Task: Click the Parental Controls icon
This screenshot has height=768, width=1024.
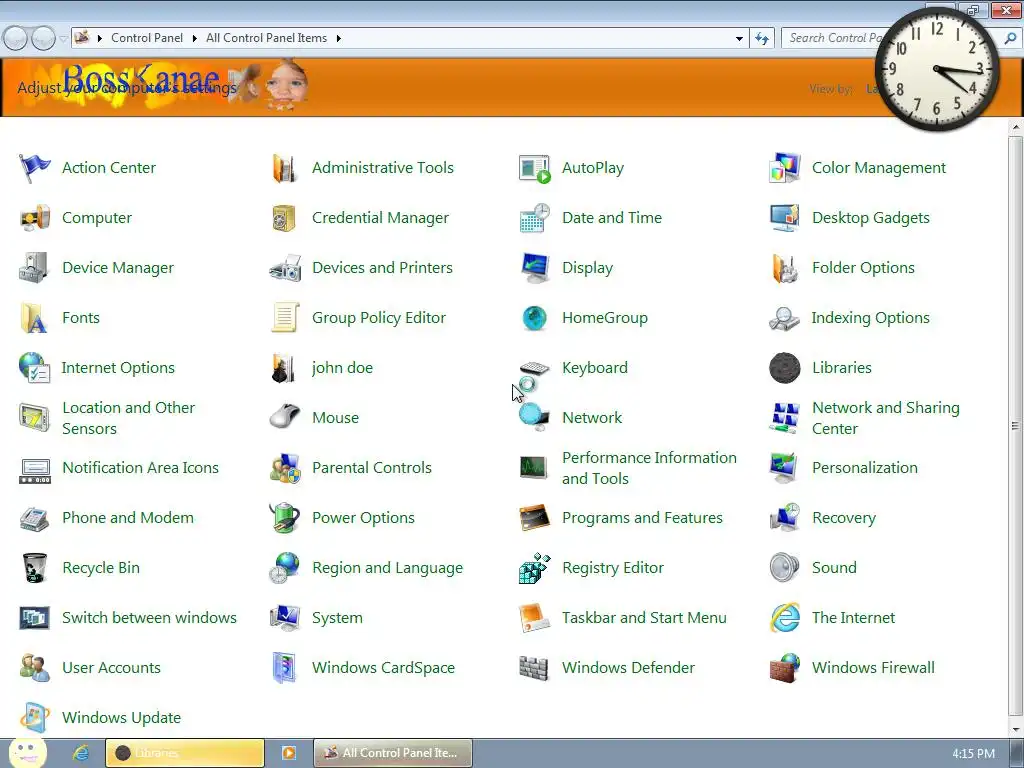Action: (285, 468)
